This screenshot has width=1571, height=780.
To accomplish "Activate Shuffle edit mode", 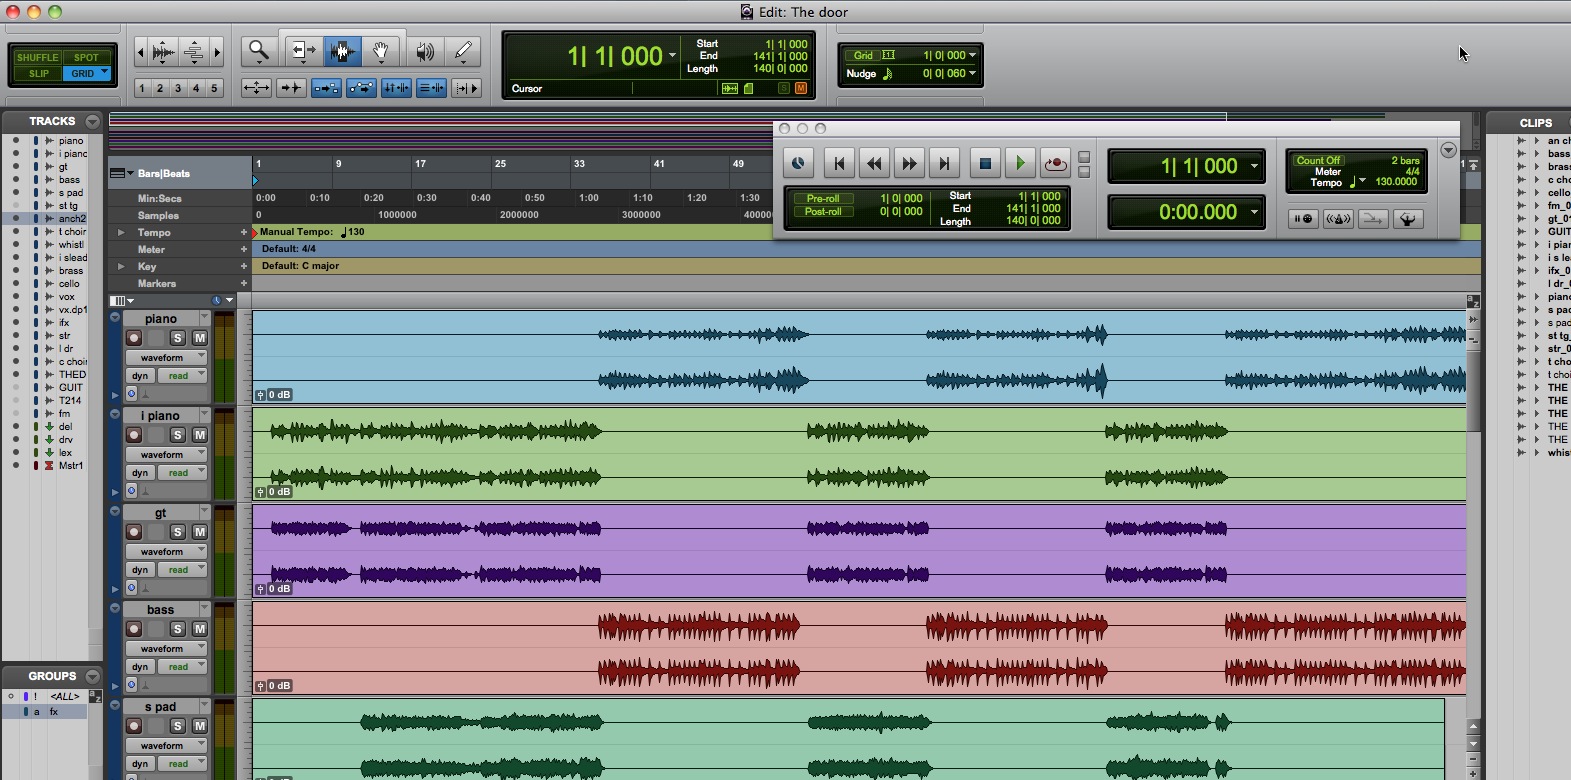I will 37,57.
